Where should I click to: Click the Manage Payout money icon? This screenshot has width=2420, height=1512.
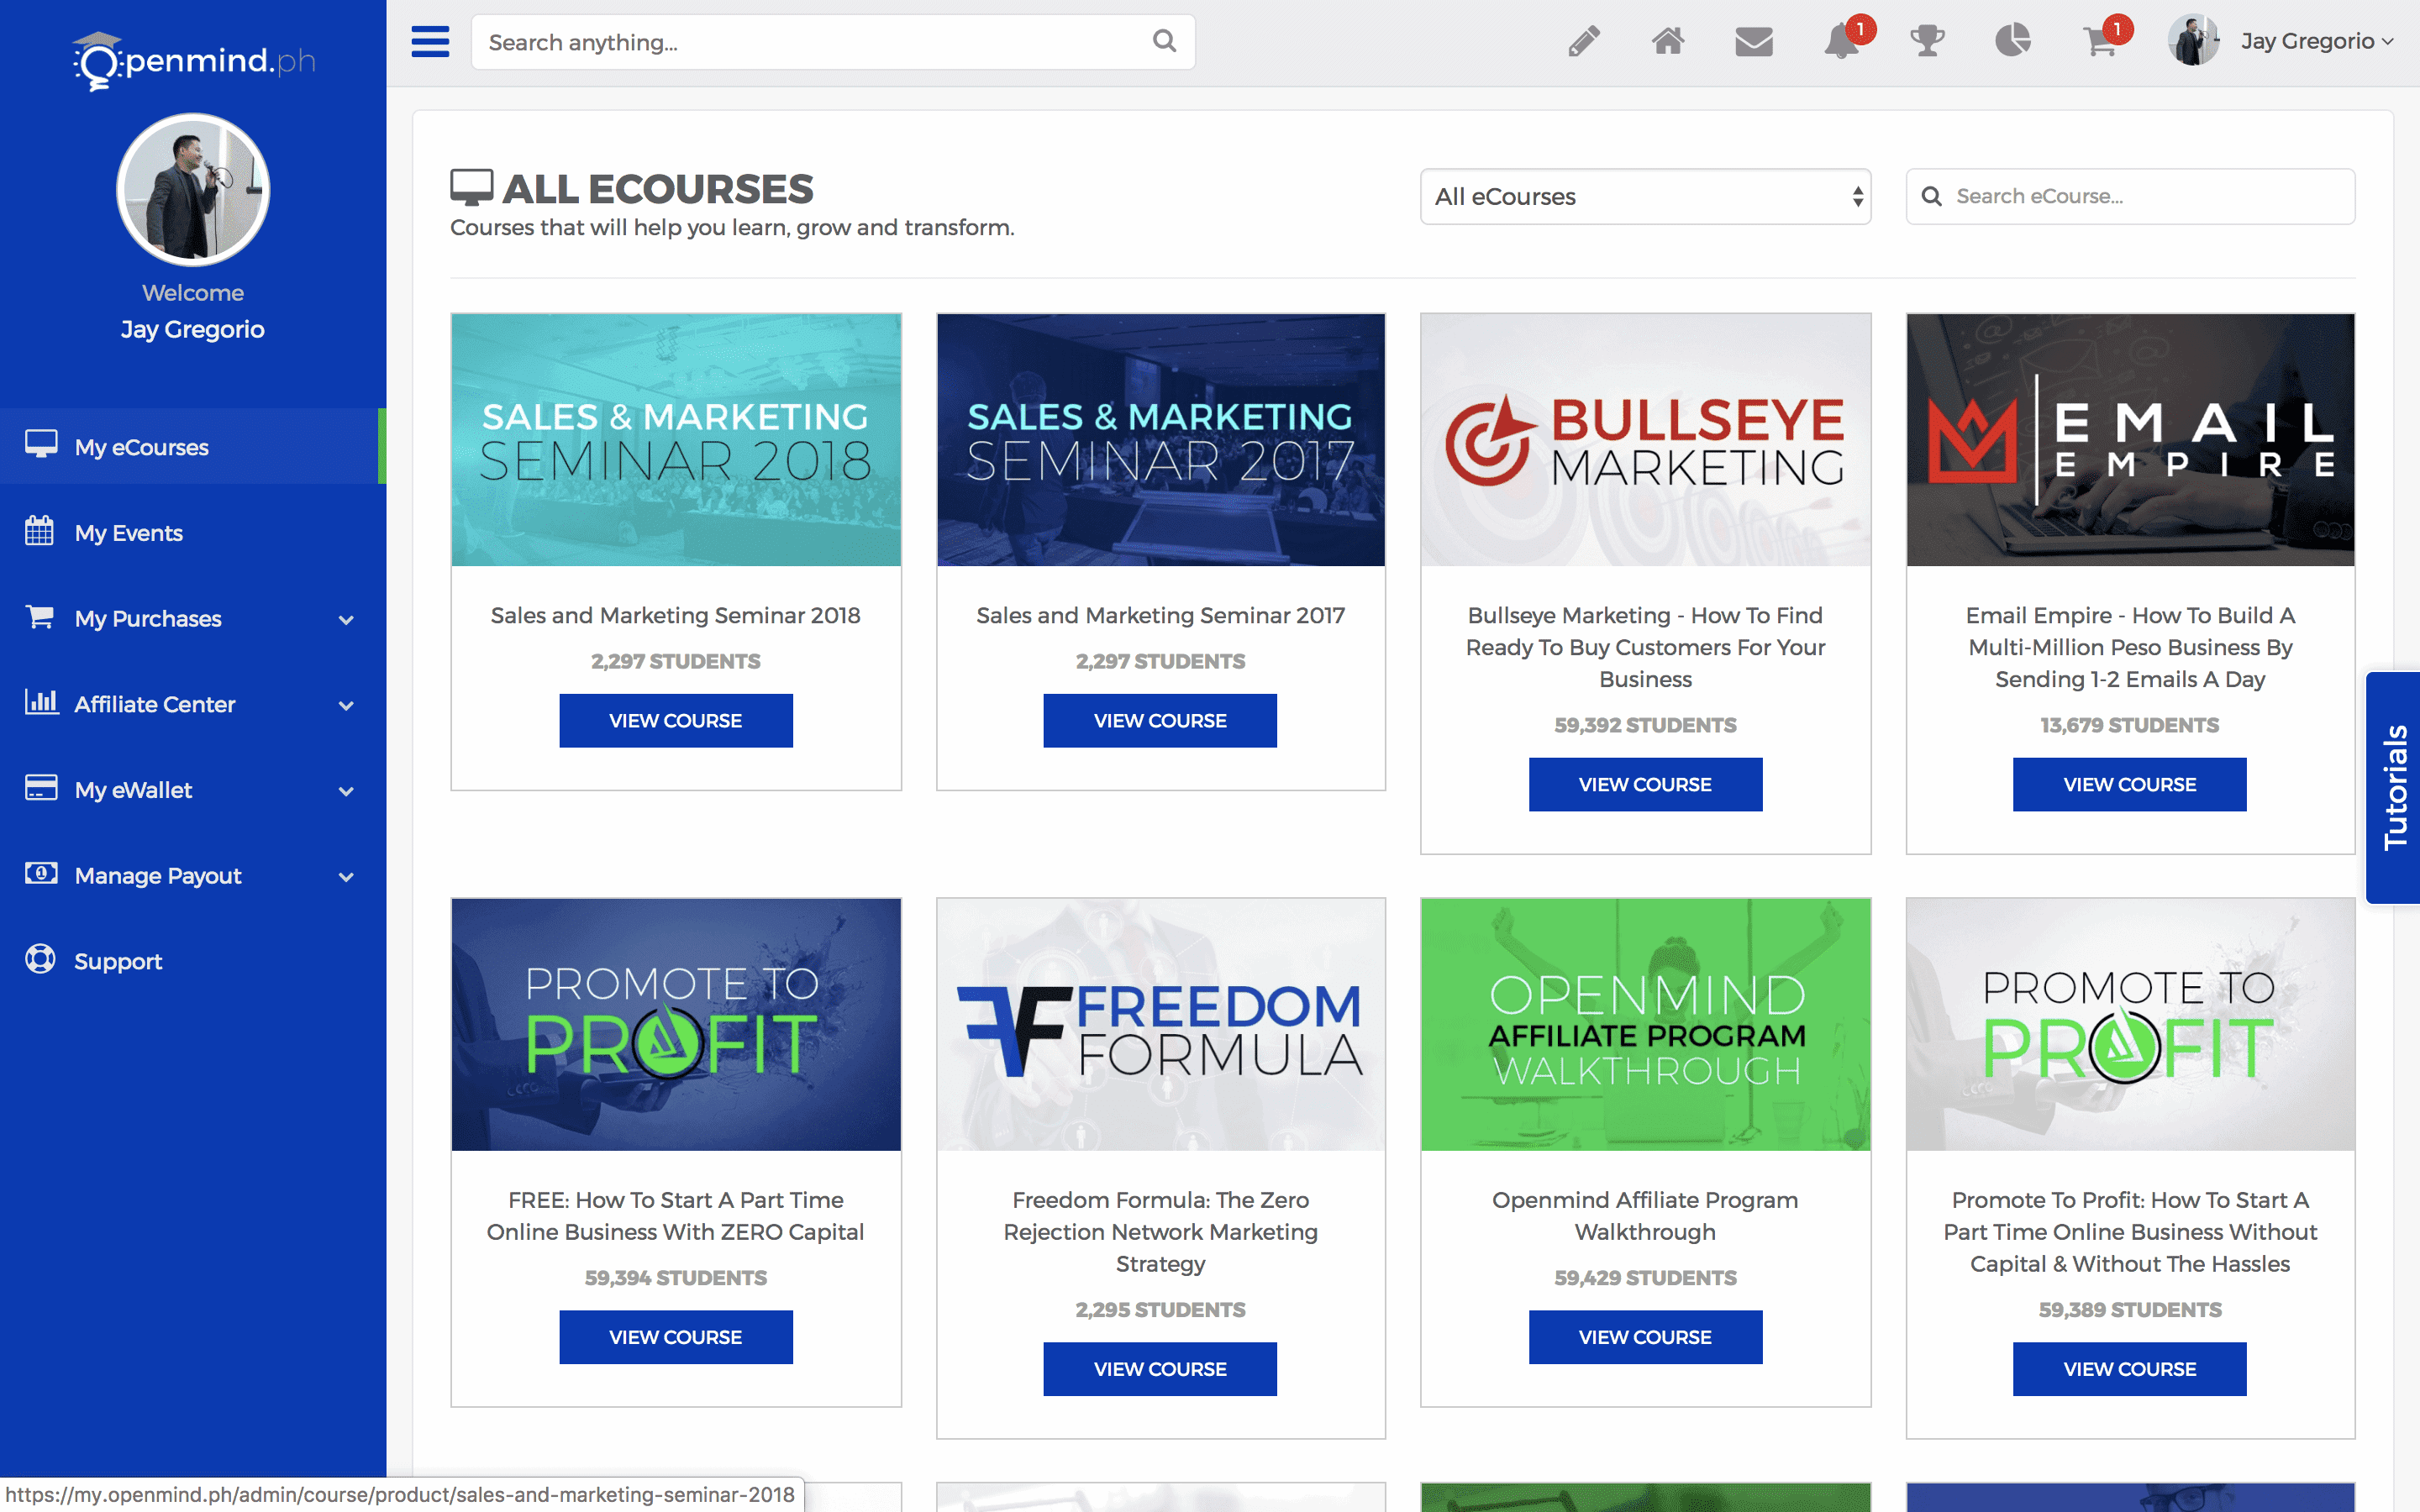(41, 874)
